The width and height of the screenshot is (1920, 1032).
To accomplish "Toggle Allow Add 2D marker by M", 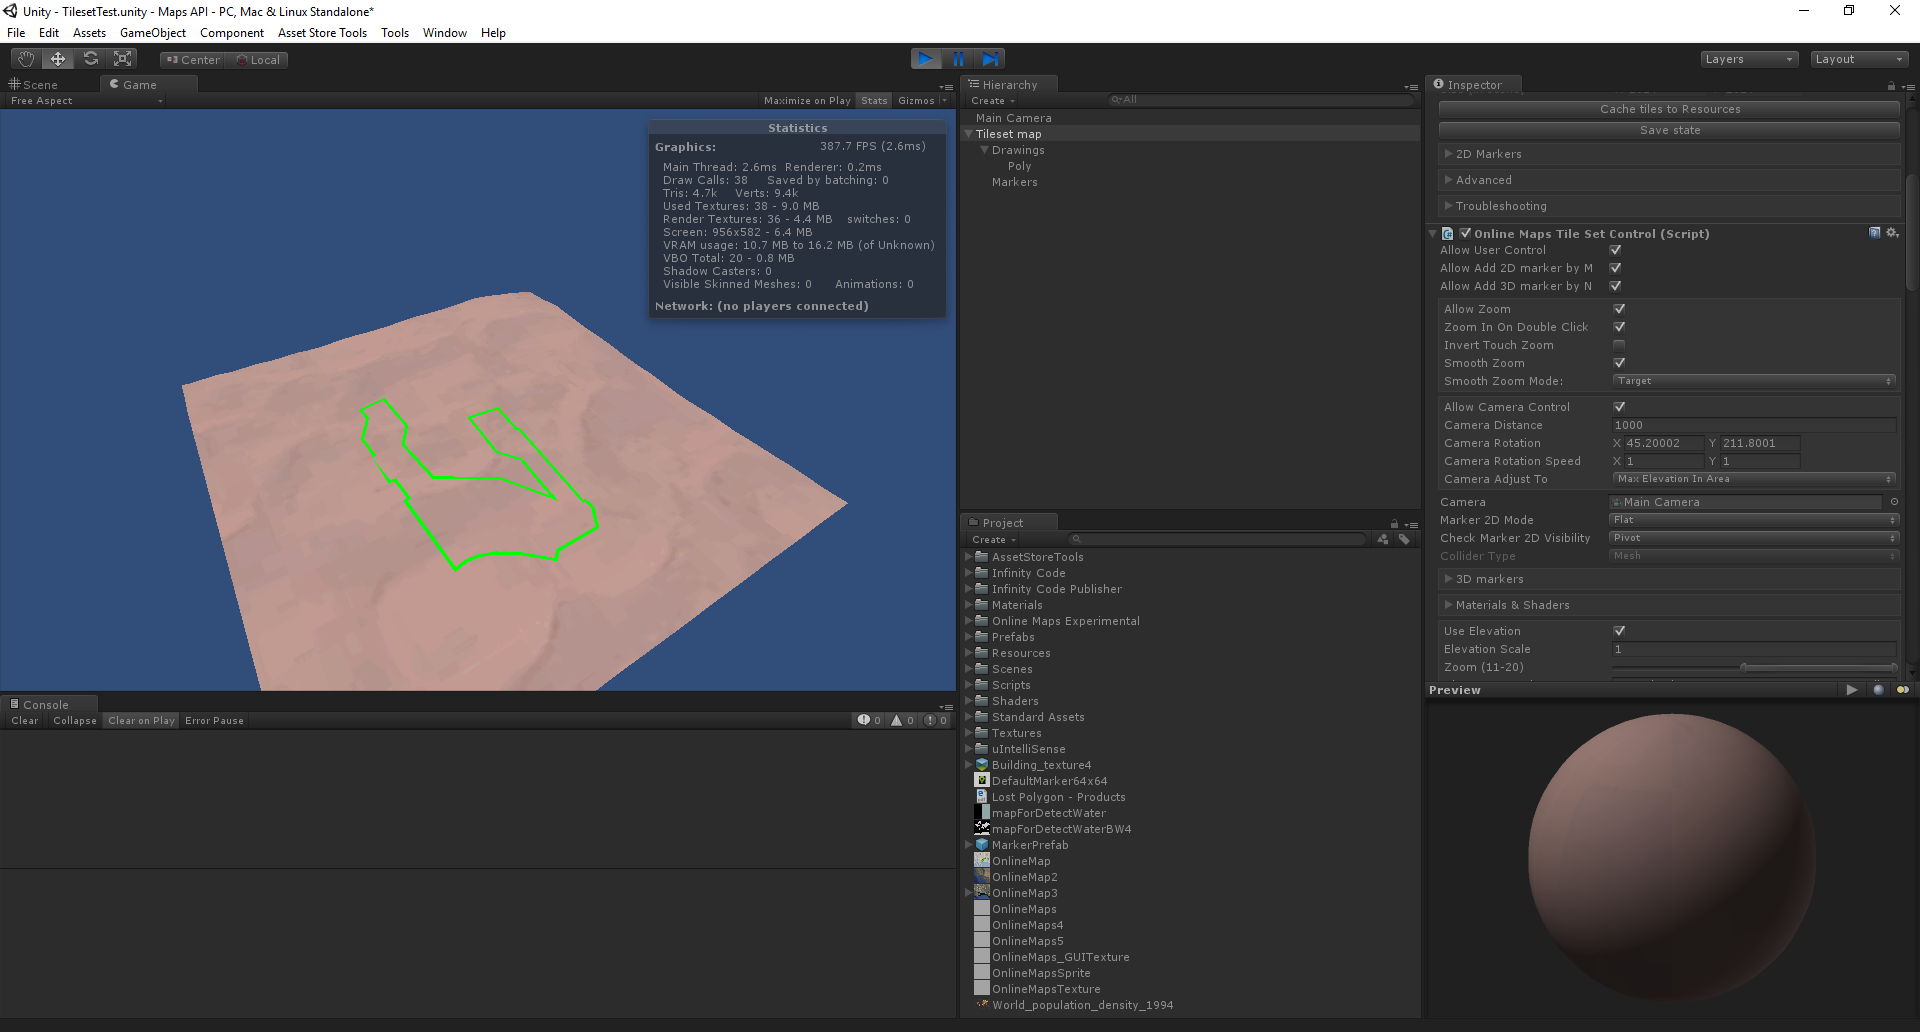I will [x=1615, y=268].
